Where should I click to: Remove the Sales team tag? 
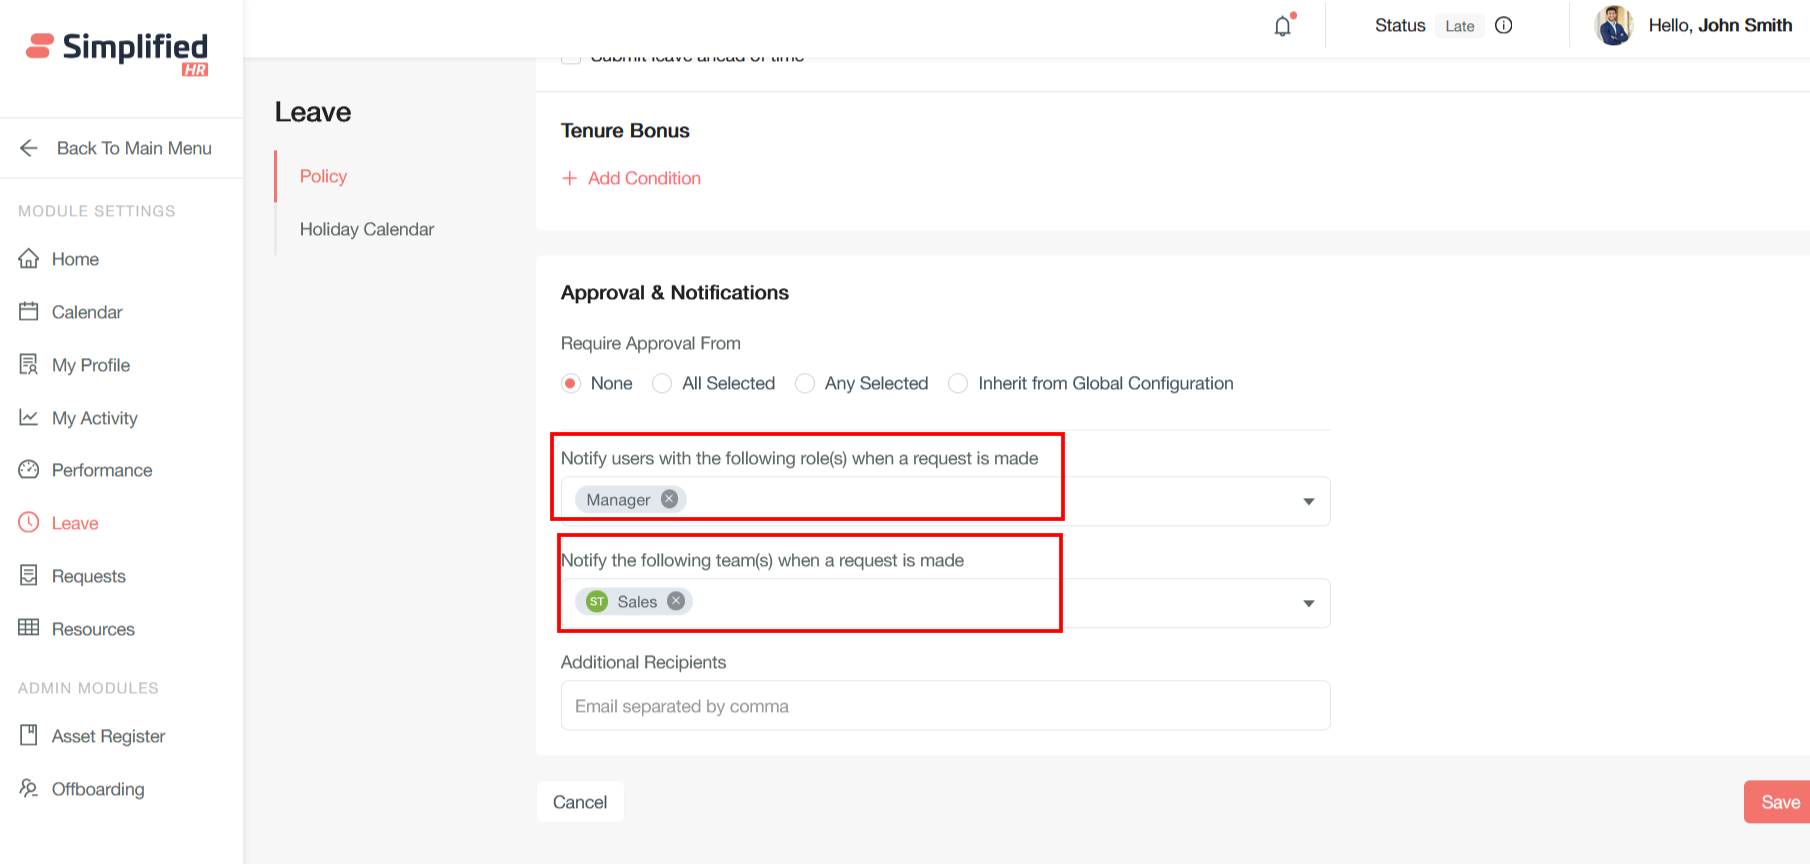(x=676, y=601)
